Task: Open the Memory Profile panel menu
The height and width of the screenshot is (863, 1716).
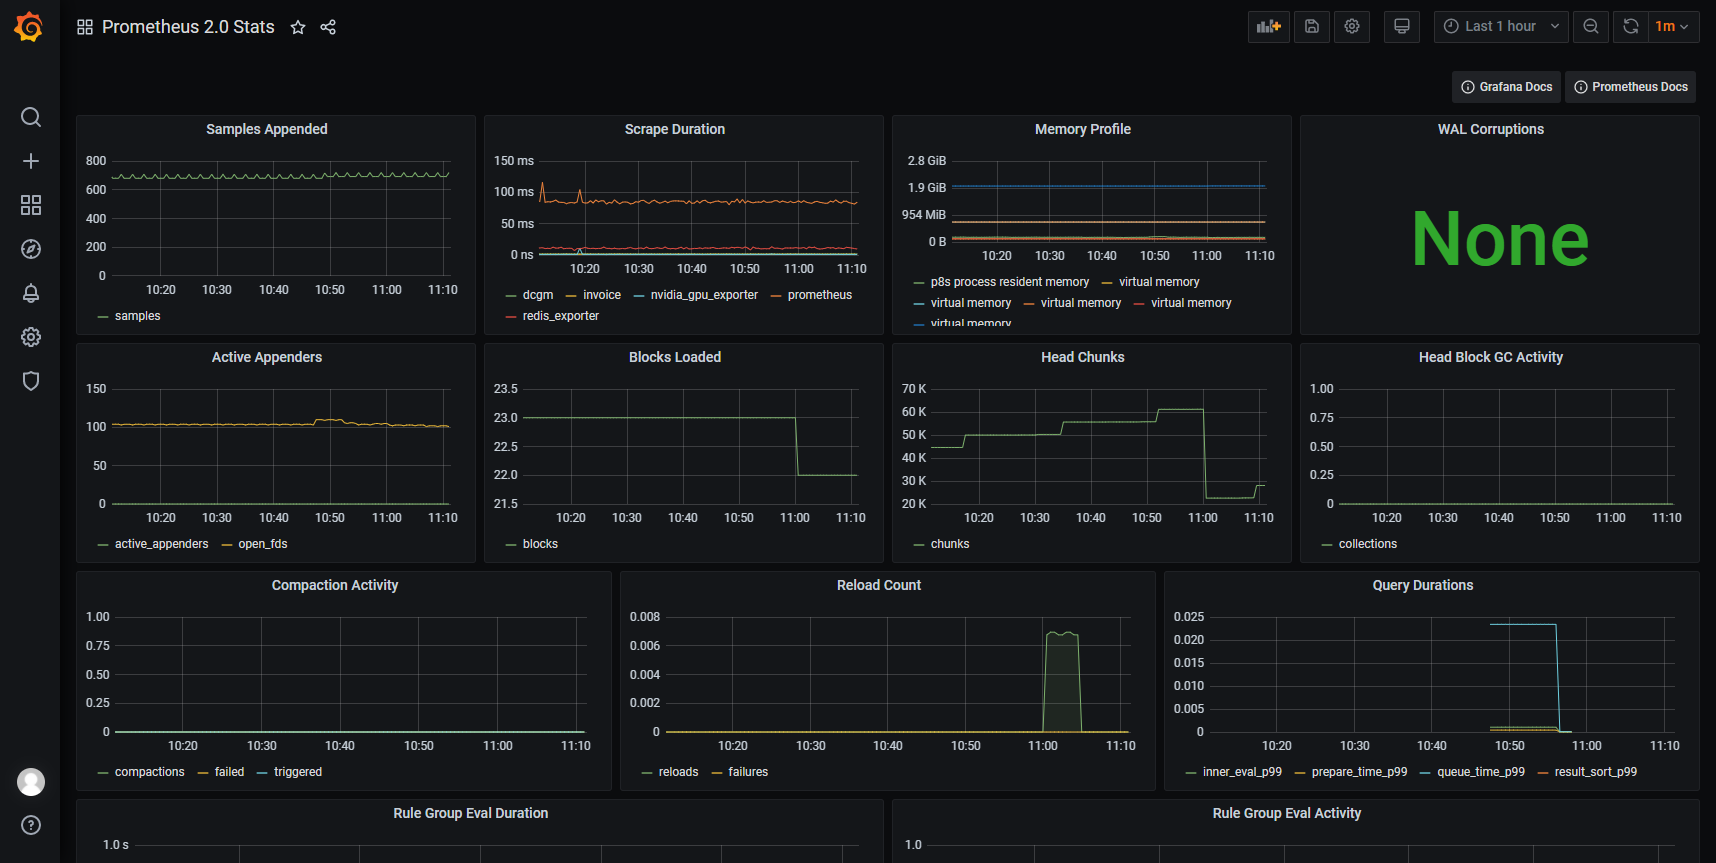Action: (1083, 129)
